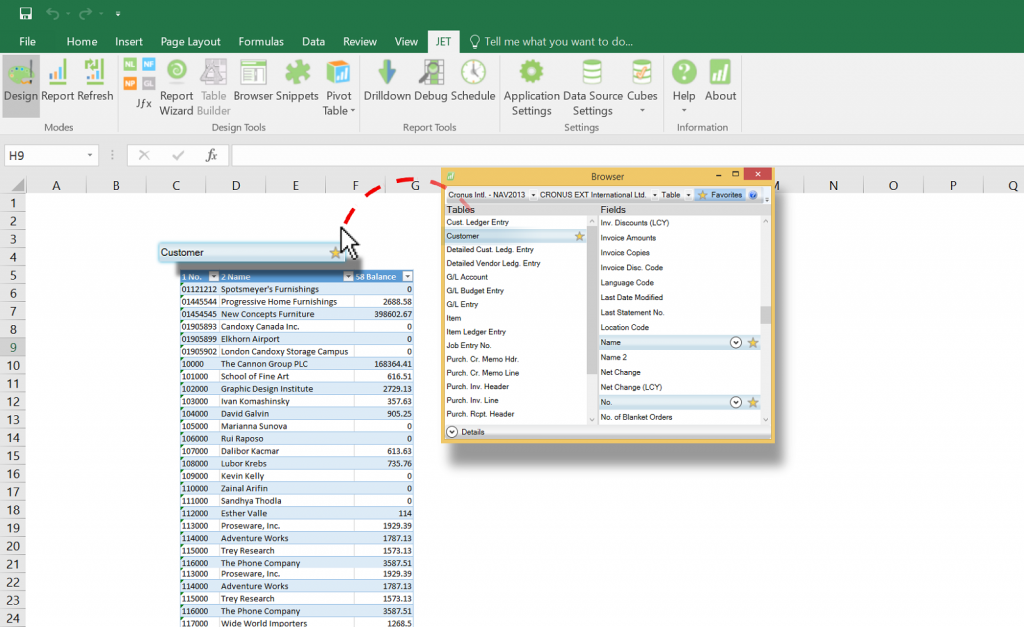Click the star on the dragged Customer item
This screenshot has height=627, width=1024.
pos(335,253)
